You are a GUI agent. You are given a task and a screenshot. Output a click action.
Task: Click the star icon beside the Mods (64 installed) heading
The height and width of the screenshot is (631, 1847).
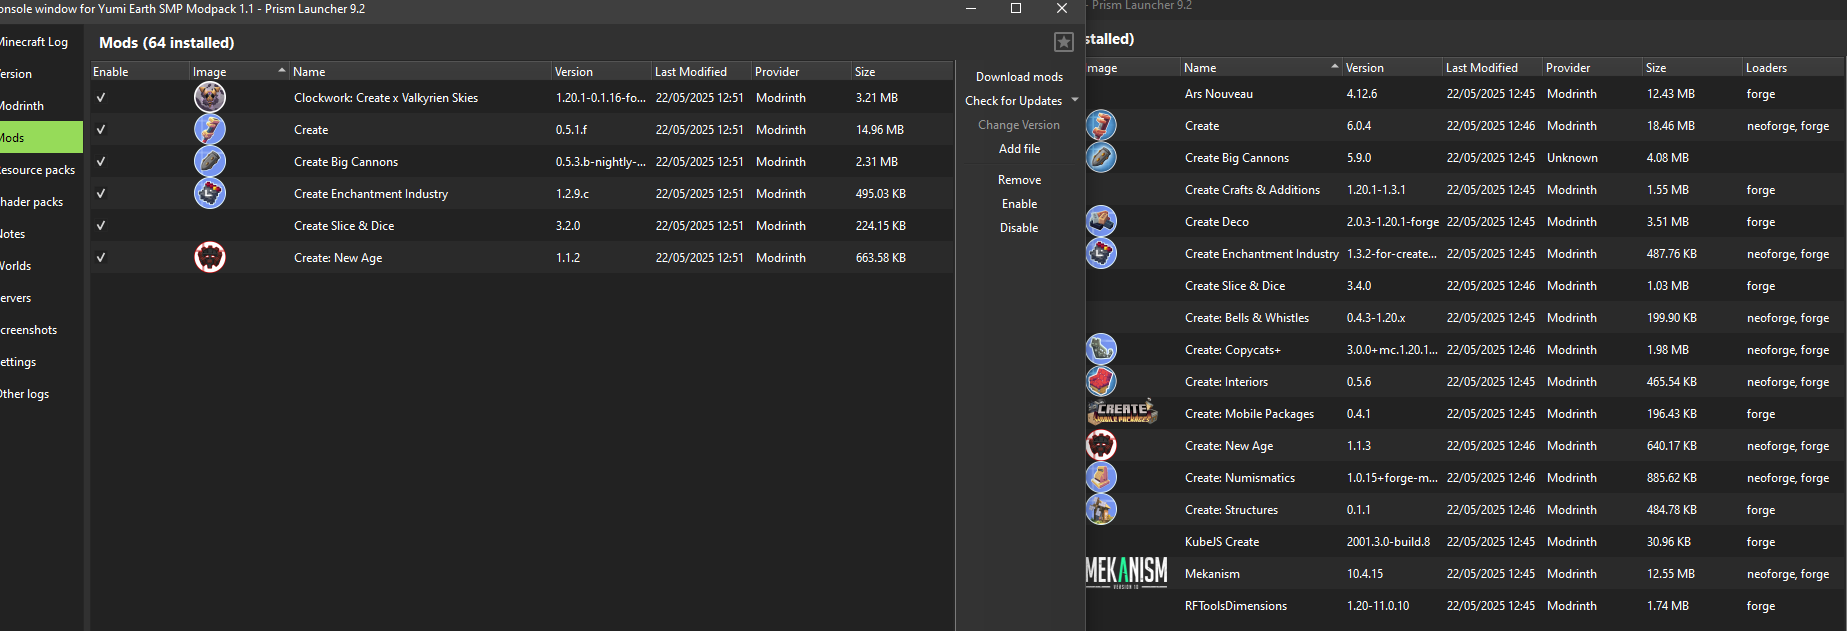pos(1064,42)
